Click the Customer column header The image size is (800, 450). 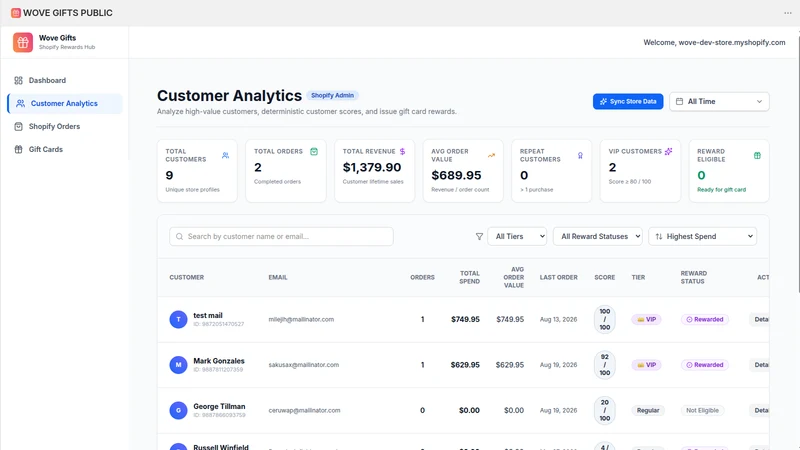pyautogui.click(x=187, y=278)
